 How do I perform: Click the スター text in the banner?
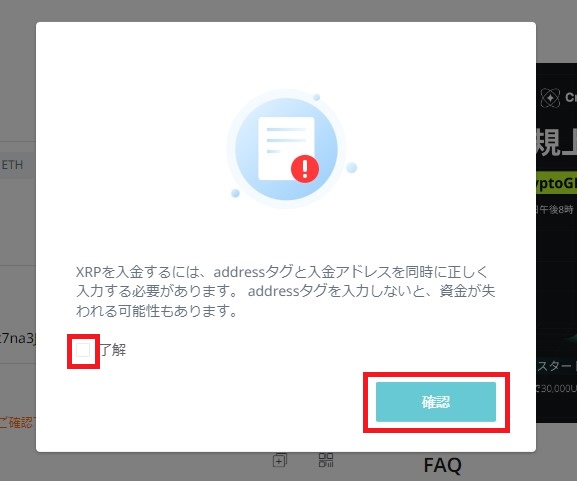[556, 366]
